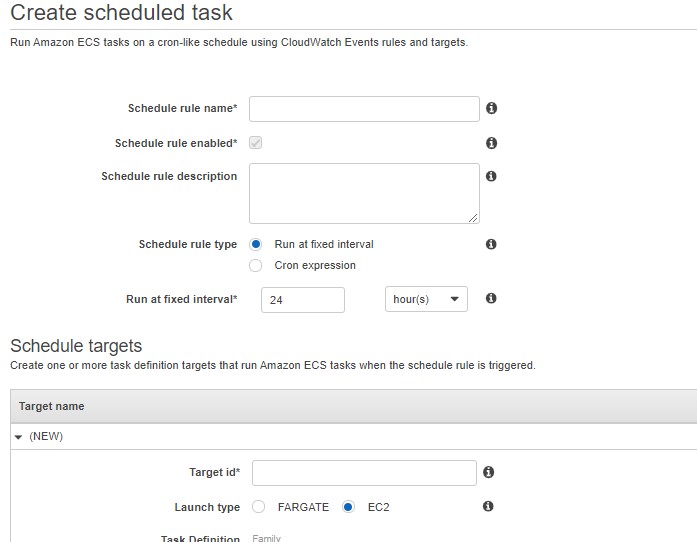
Task: Click the Target name column header
Action: click(52, 406)
